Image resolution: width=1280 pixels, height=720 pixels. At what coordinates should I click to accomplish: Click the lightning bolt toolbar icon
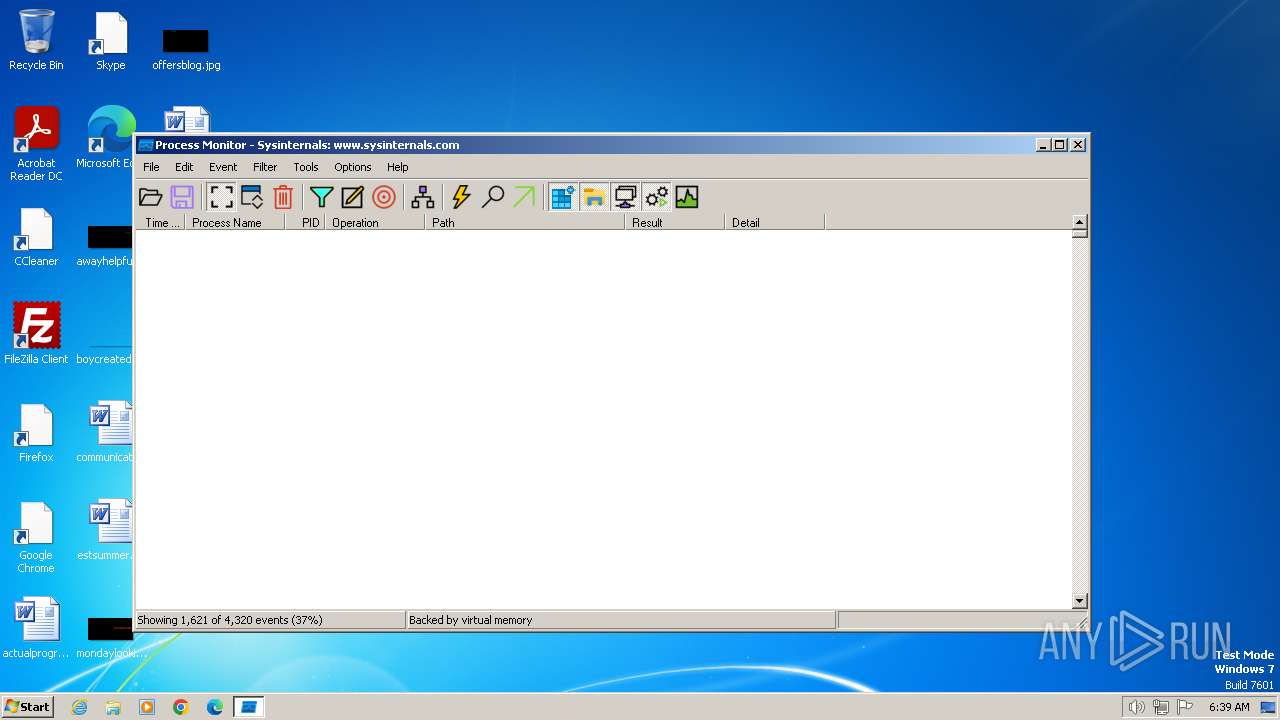coord(461,197)
